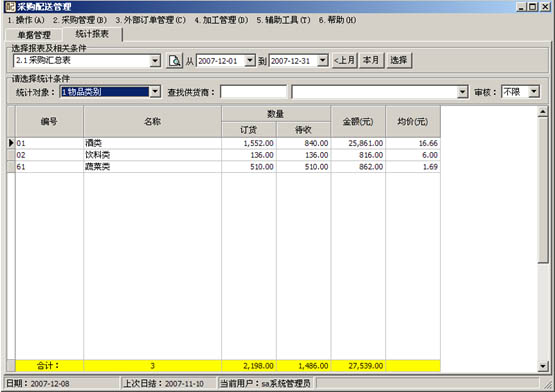Click the 选择 button

click(x=399, y=61)
